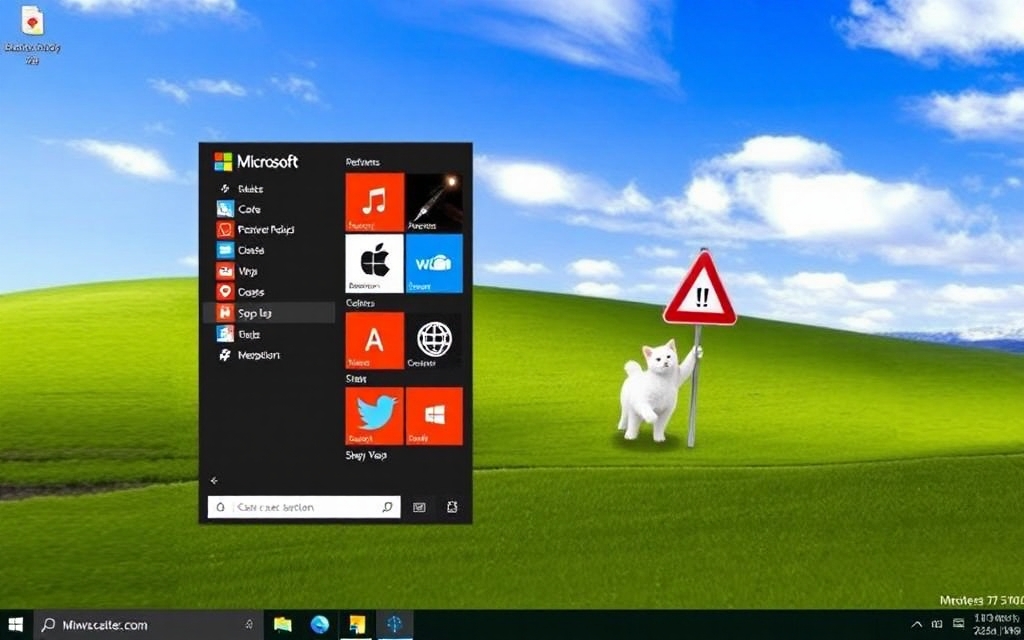Open the blue cloud W tile
The width and height of the screenshot is (1024, 640).
click(434, 264)
